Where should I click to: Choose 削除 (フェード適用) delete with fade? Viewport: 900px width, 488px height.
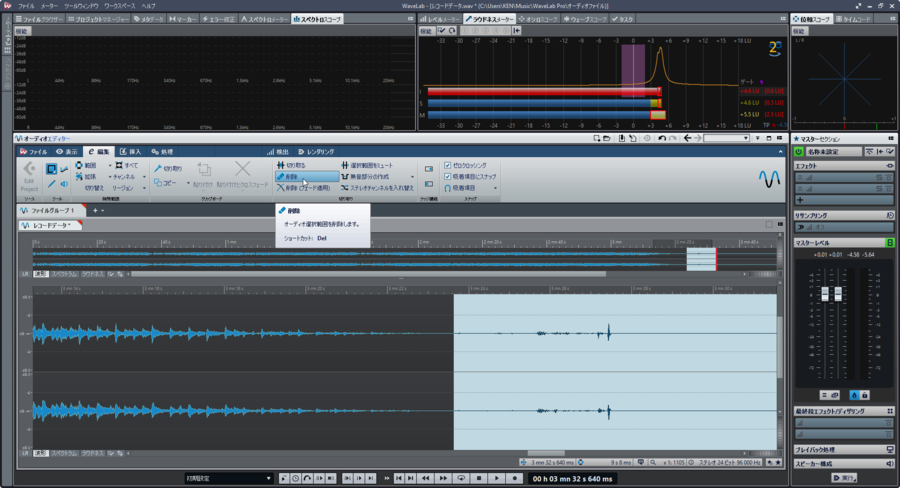pyautogui.click(x=304, y=188)
